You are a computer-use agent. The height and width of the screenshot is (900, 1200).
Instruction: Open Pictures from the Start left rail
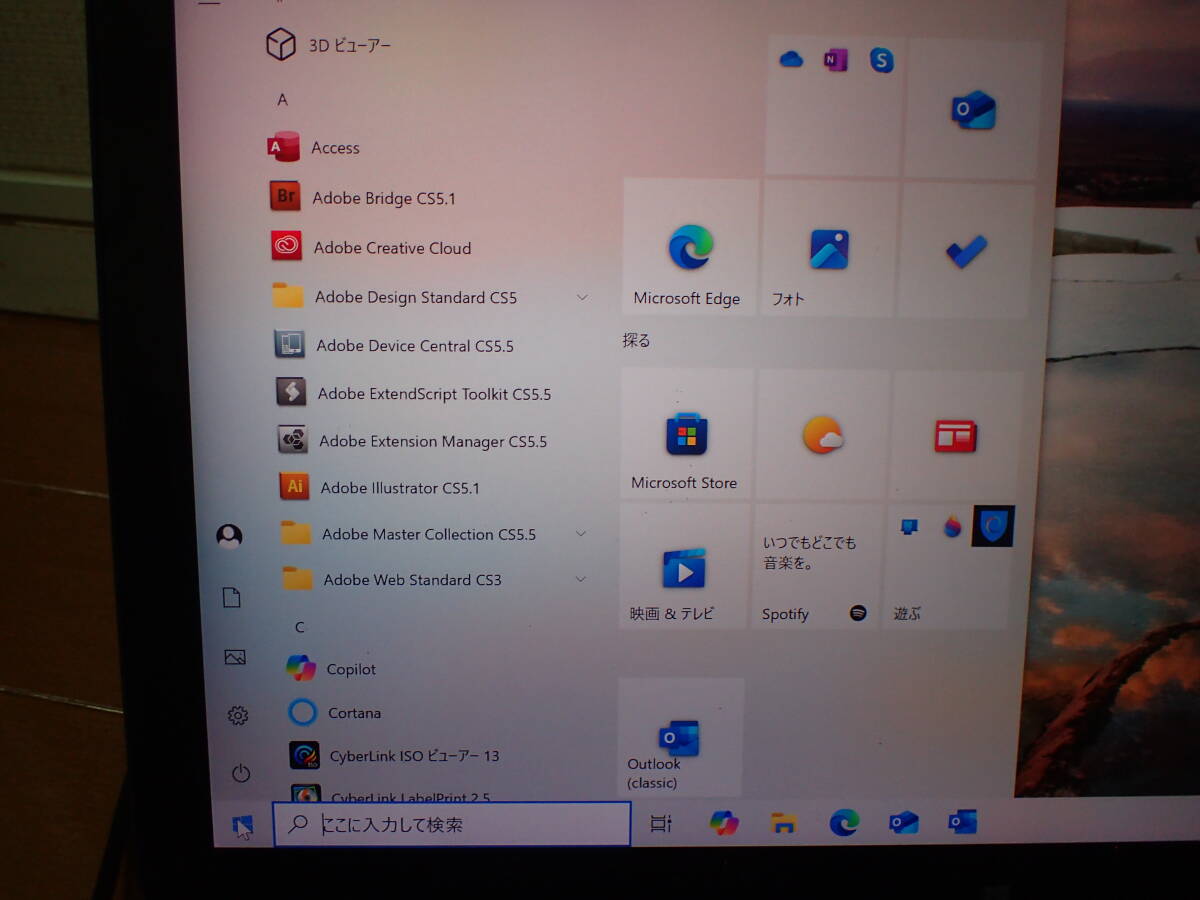tap(235, 657)
